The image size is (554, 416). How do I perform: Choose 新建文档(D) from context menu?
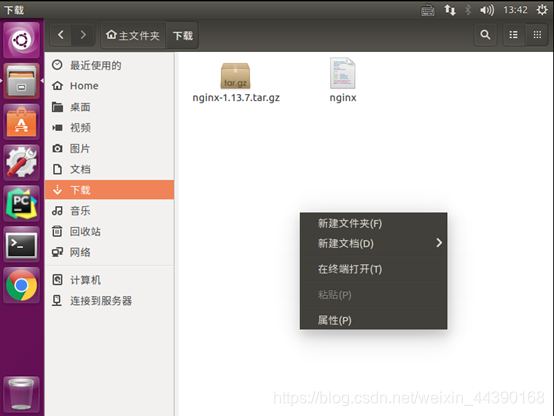click(x=373, y=244)
